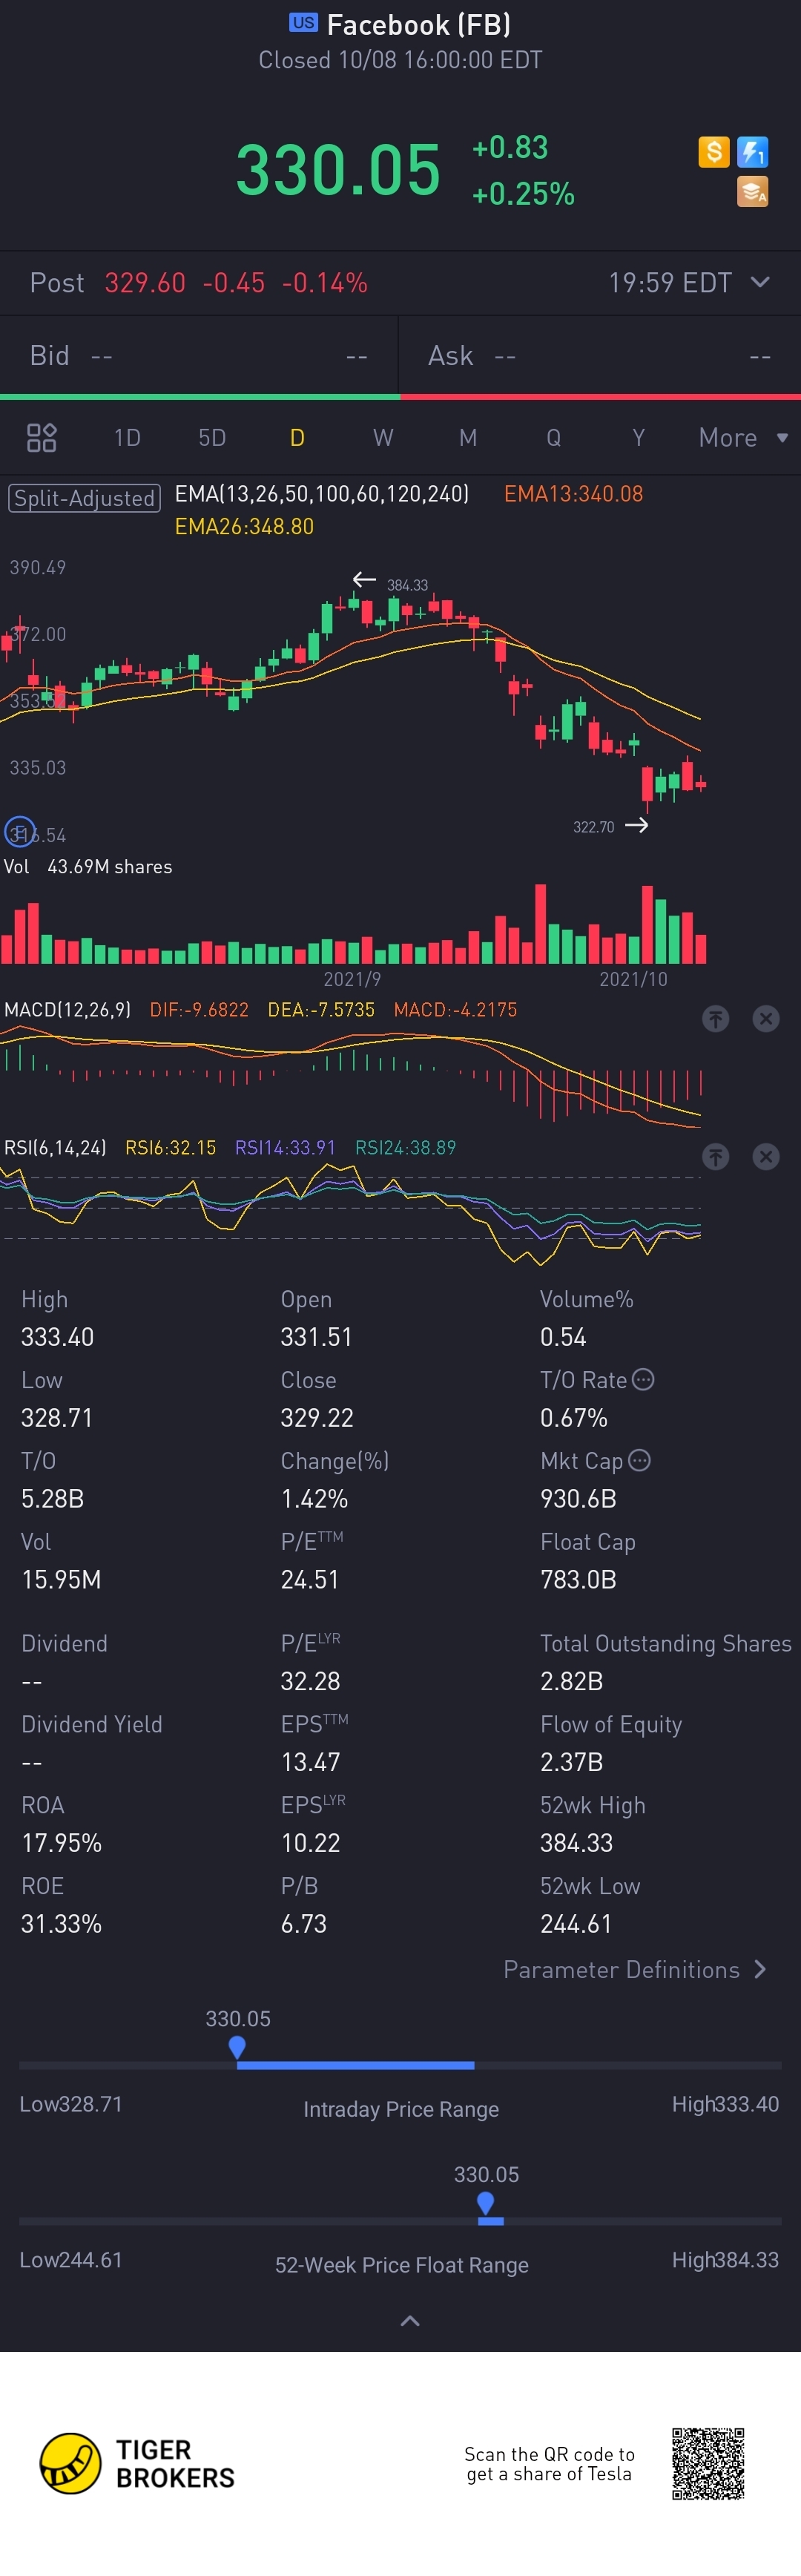801x2576 pixels.
Task: Collapse the details panel with up chevron
Action: 410,2320
